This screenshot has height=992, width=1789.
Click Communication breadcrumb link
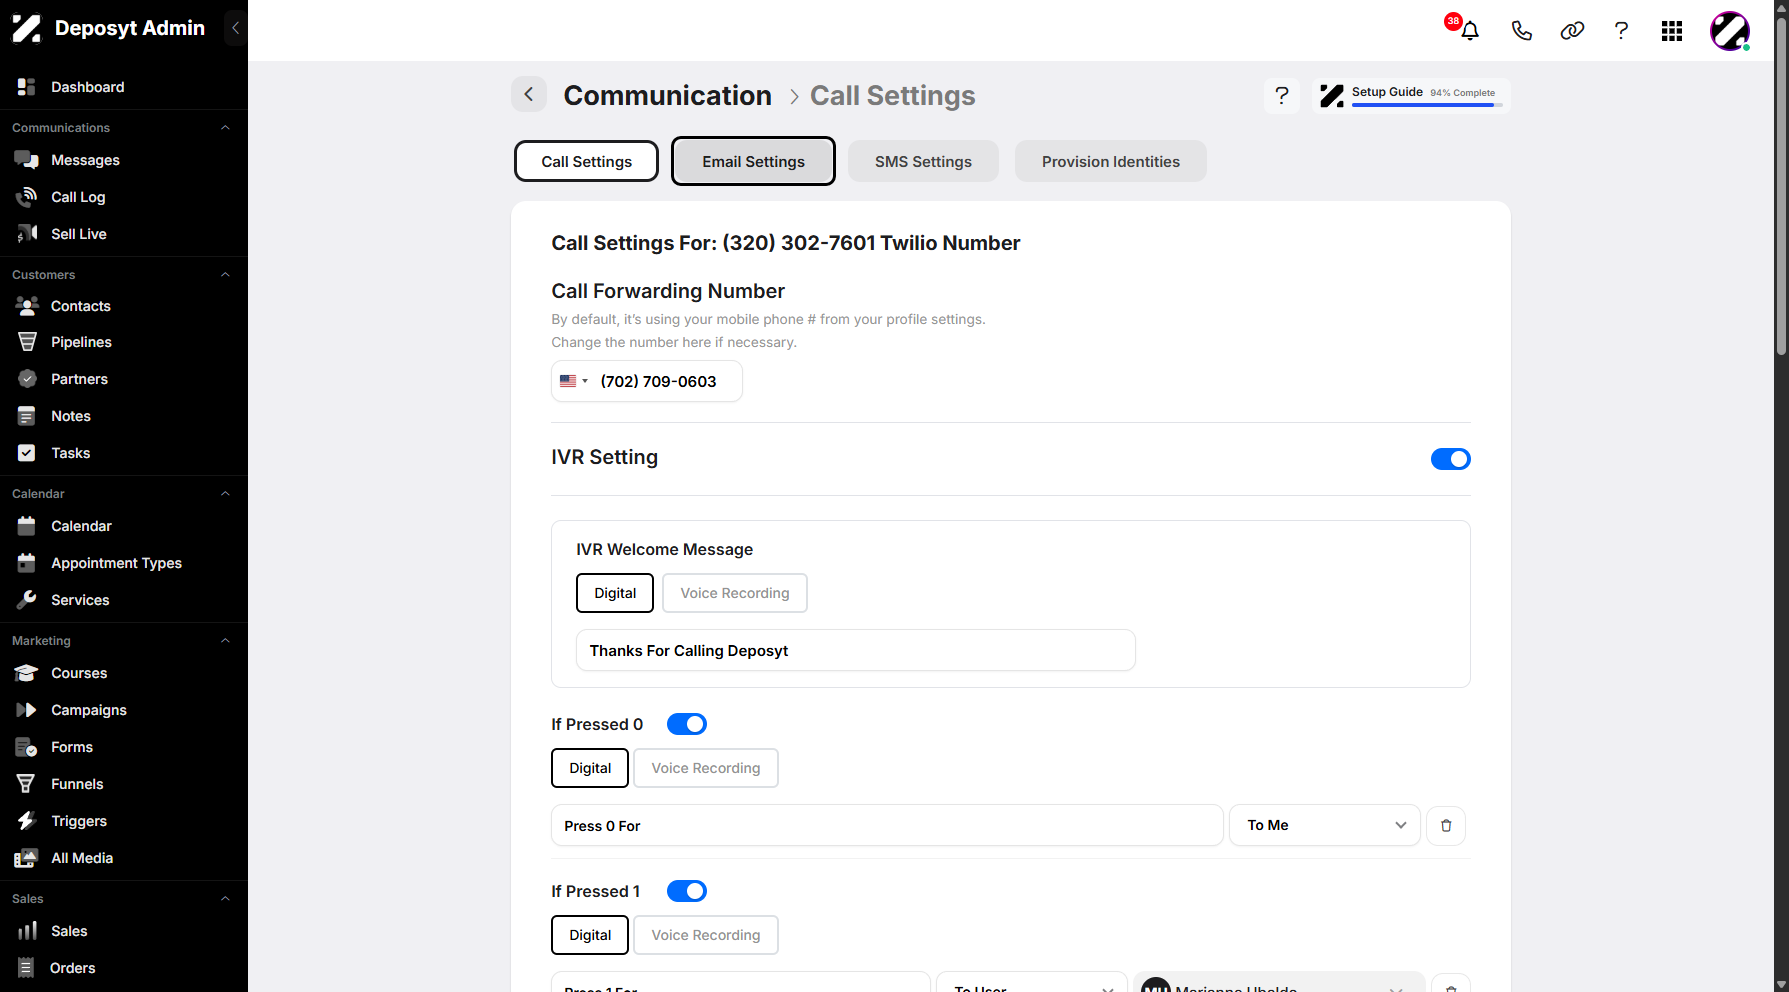point(667,95)
